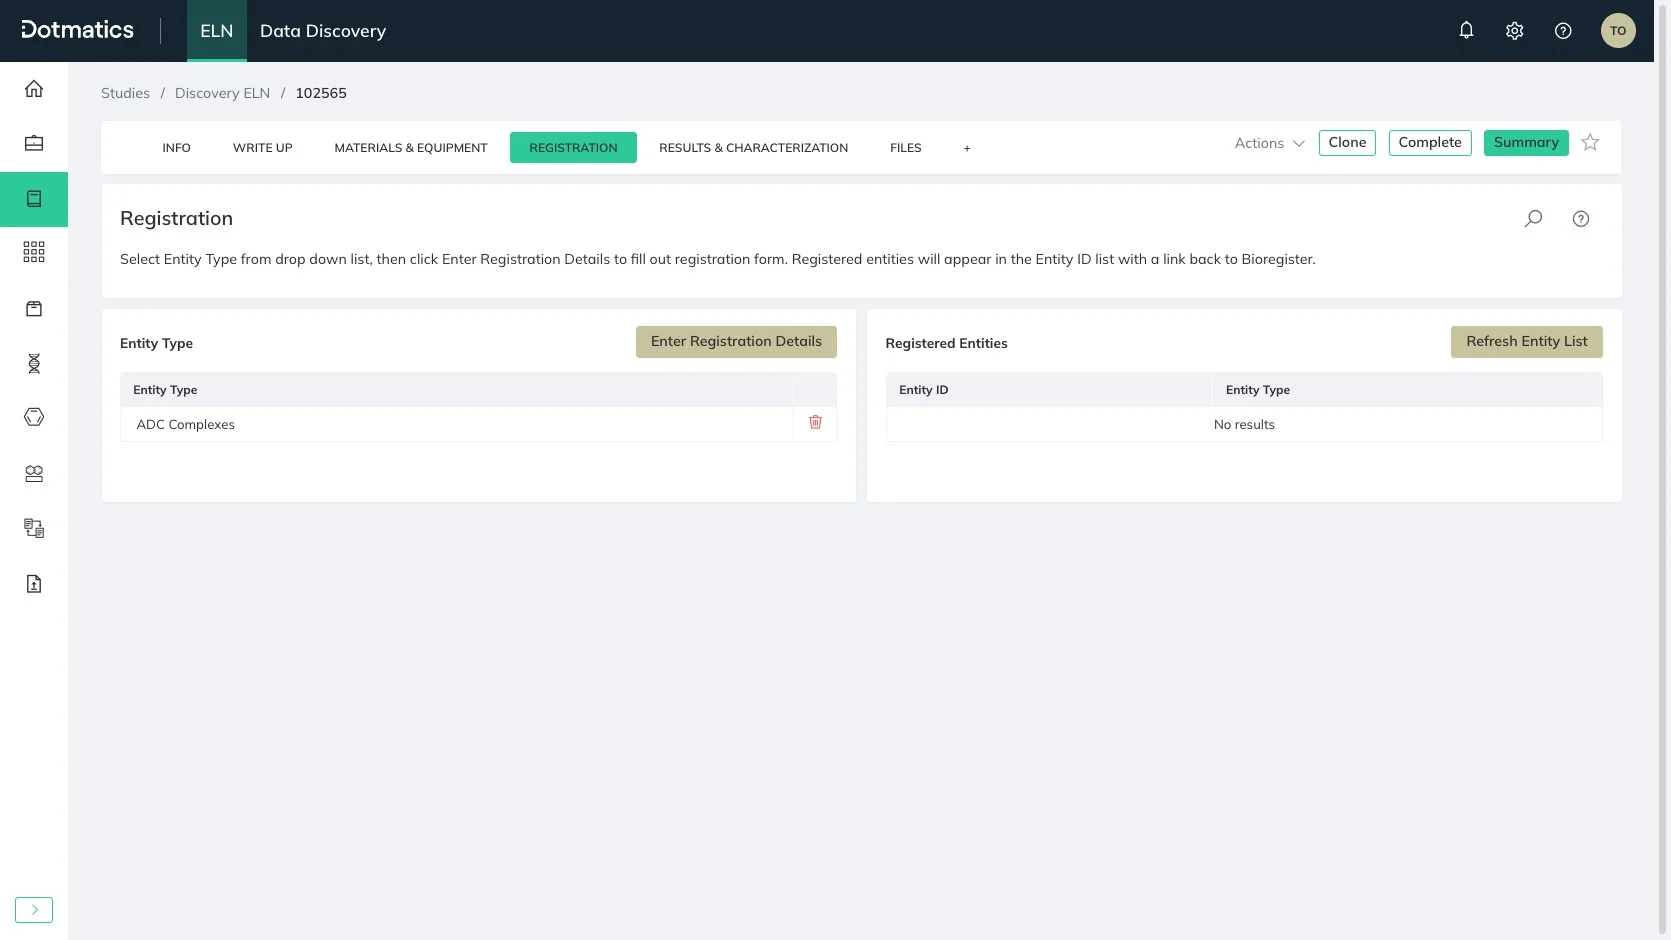
Task: Click Entity Type header in Registered Entities
Action: click(1408, 390)
